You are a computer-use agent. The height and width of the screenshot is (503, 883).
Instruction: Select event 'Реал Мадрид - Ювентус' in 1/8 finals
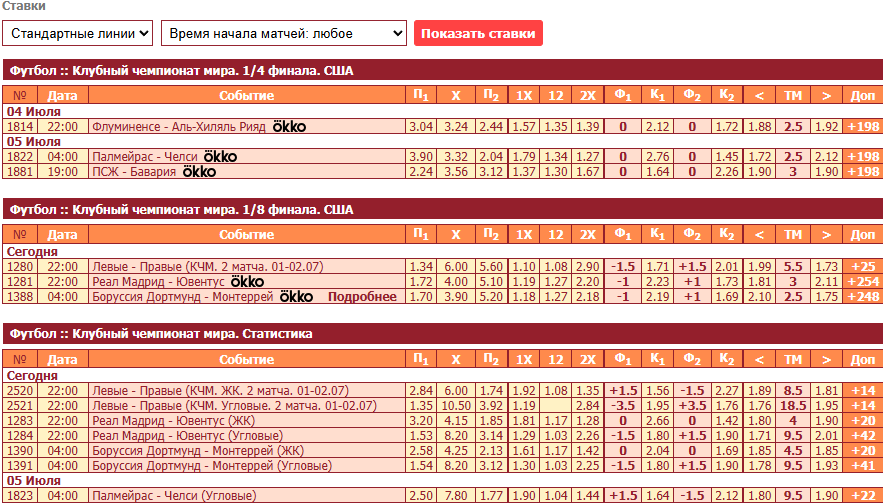(158, 281)
